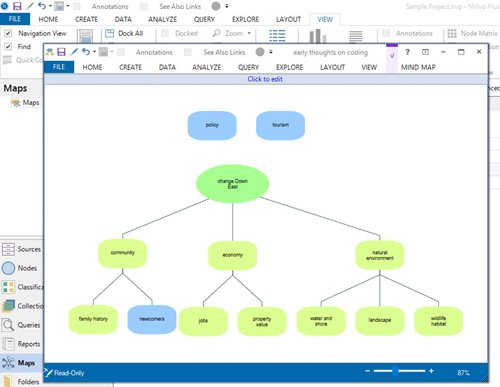Click the Undo arrow in the mind map window
Image resolution: width=500 pixels, height=387 pixels.
click(86, 52)
